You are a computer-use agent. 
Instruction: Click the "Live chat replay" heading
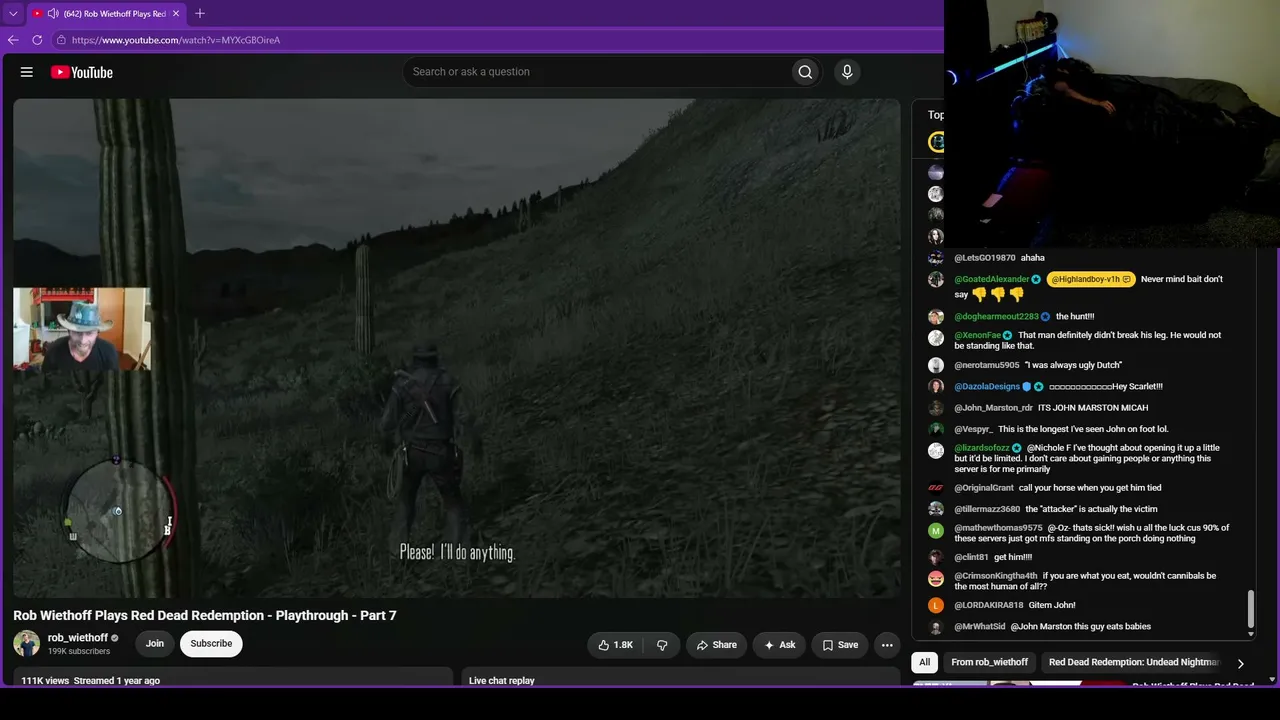pyautogui.click(x=502, y=681)
